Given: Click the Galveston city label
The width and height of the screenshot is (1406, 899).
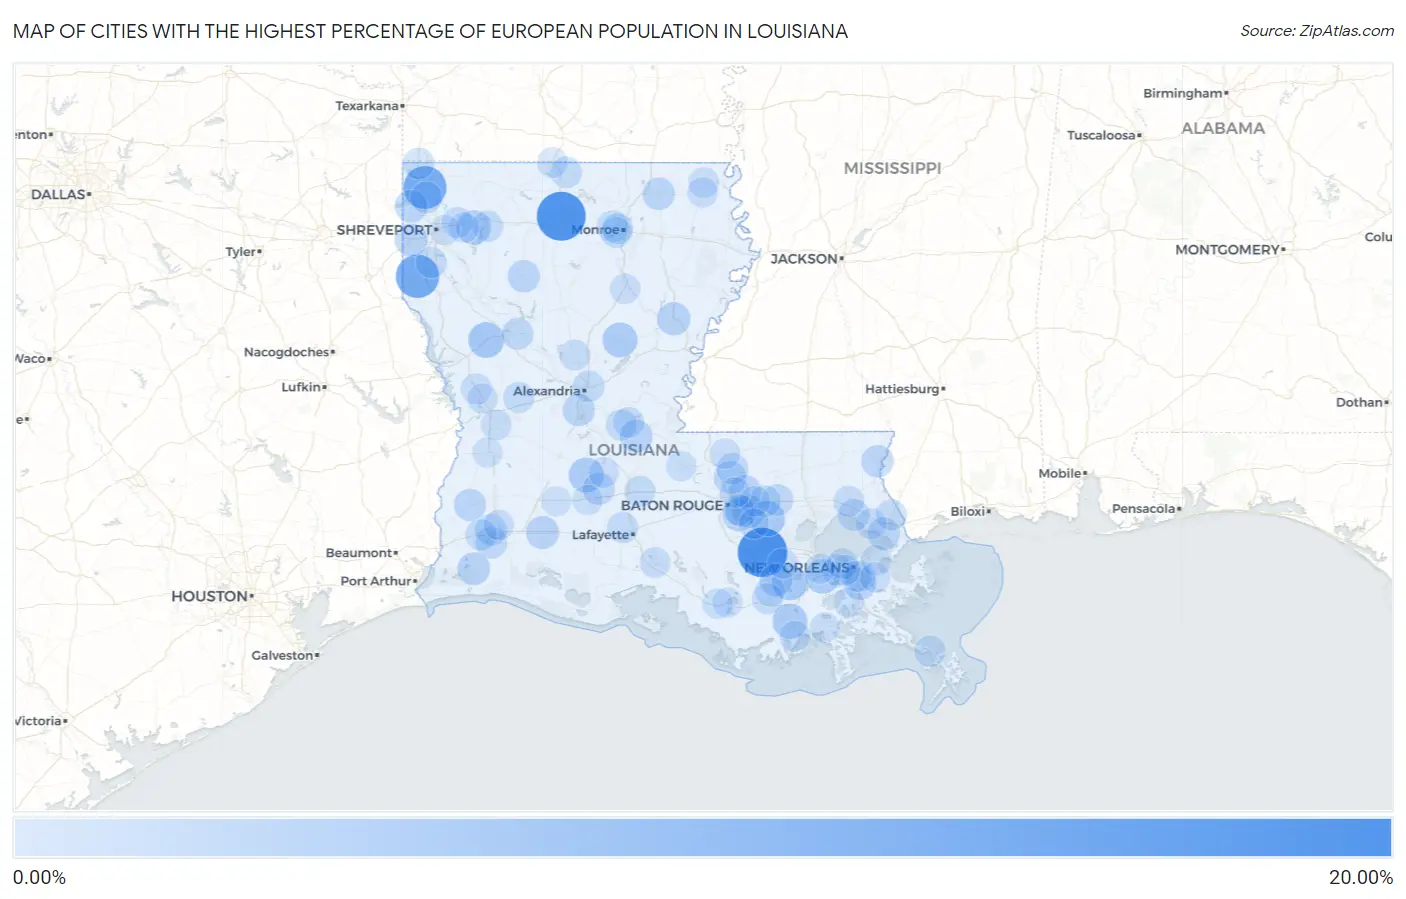Looking at the screenshot, I should click(x=283, y=656).
